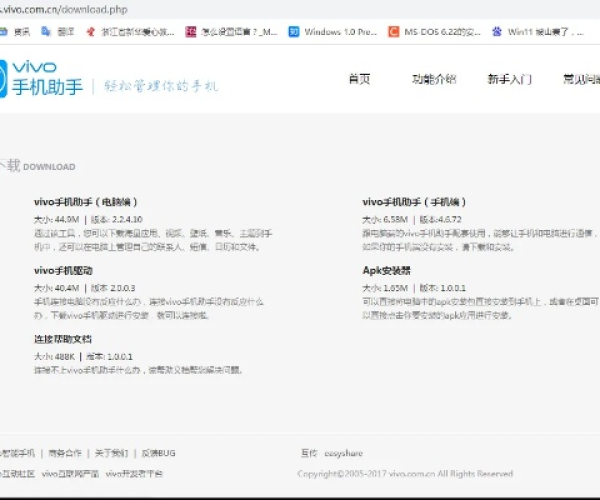The width and height of the screenshot is (600, 500).
Task: Open the 连接帮助文档 download
Action: tap(63, 339)
